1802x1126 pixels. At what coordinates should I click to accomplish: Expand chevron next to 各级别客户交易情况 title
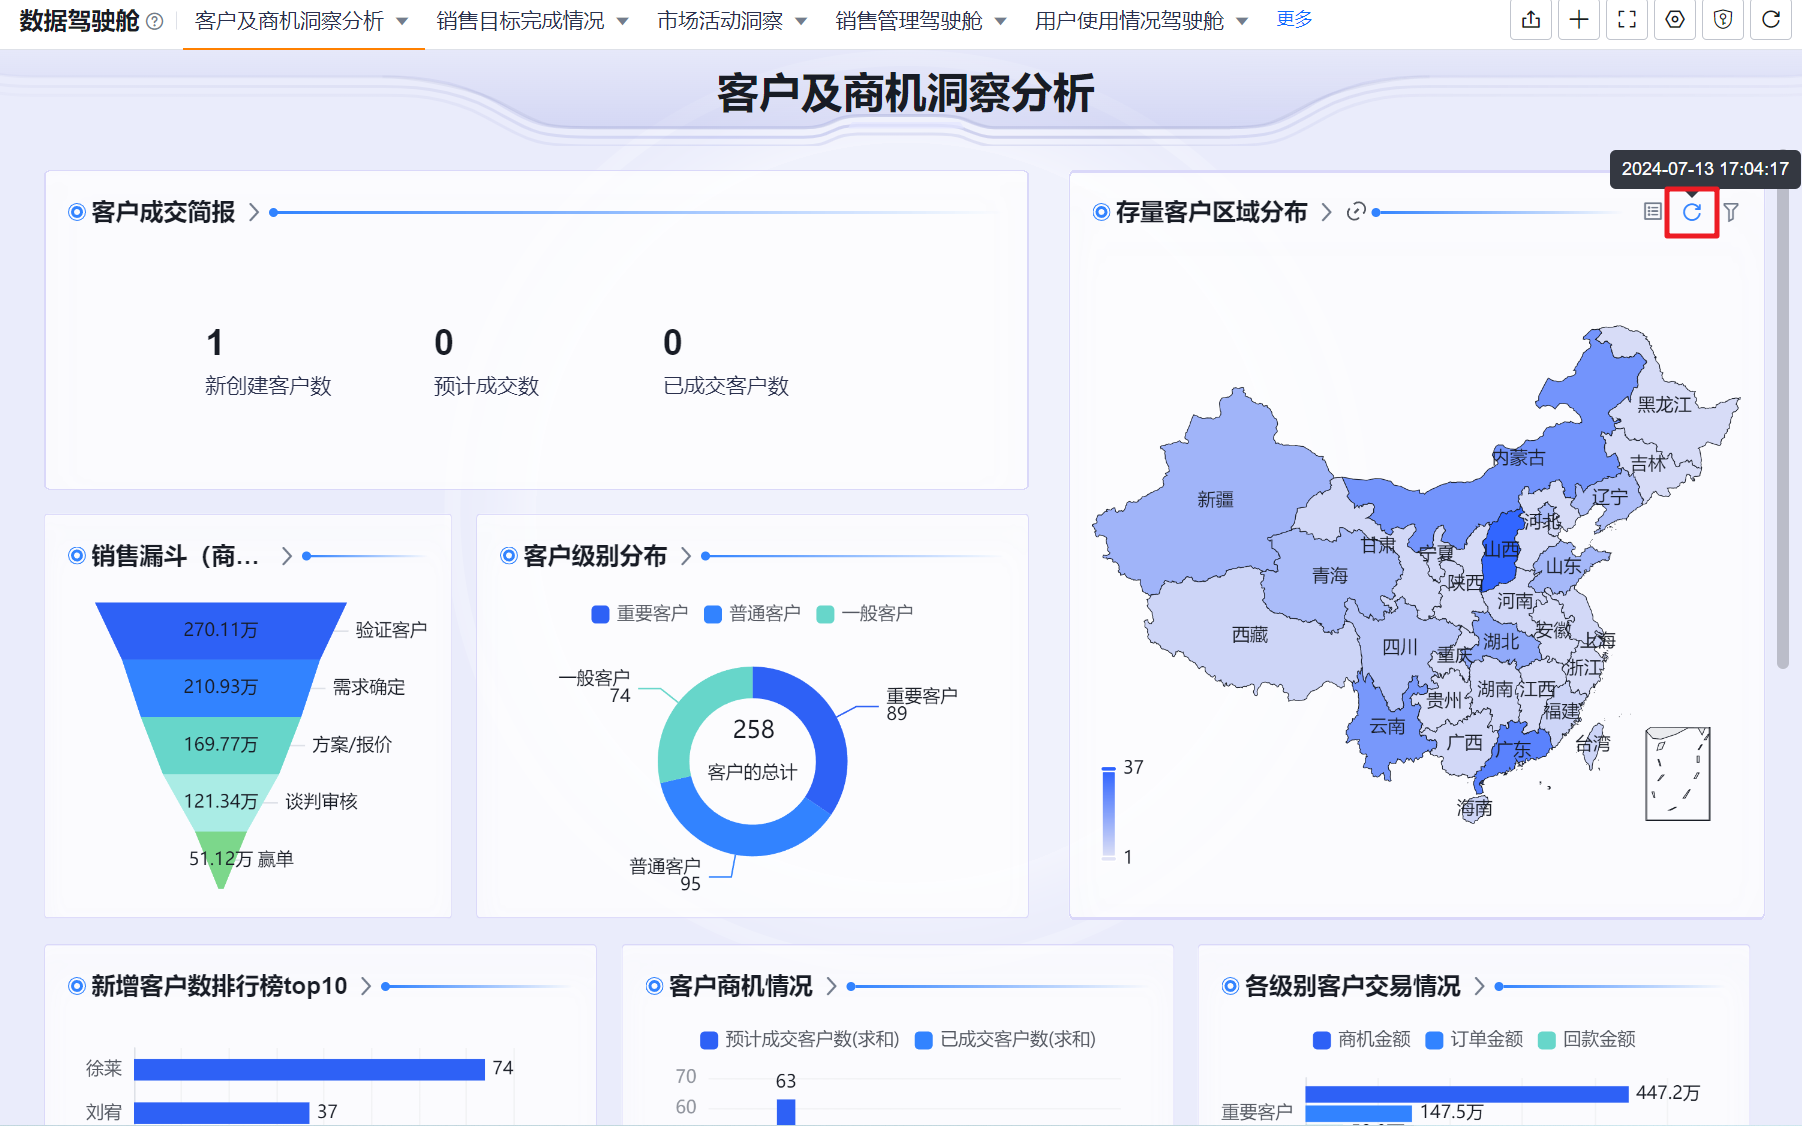pyautogui.click(x=1479, y=986)
